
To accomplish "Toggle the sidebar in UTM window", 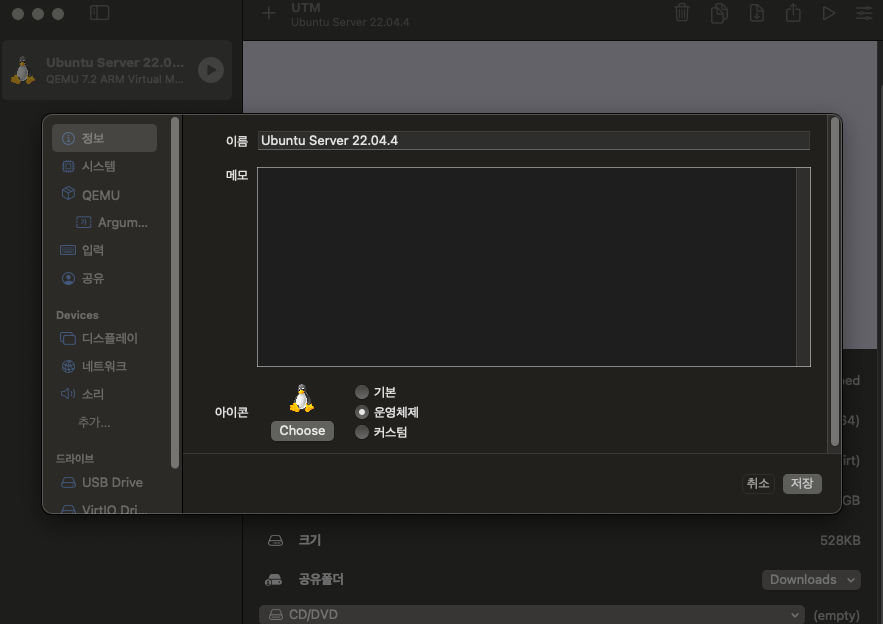I will (100, 12).
